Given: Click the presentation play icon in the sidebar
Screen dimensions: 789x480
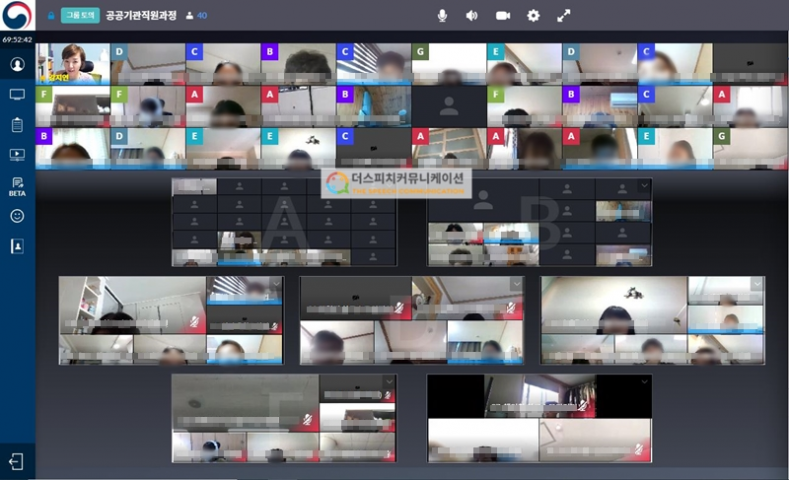Looking at the screenshot, I should [17, 155].
